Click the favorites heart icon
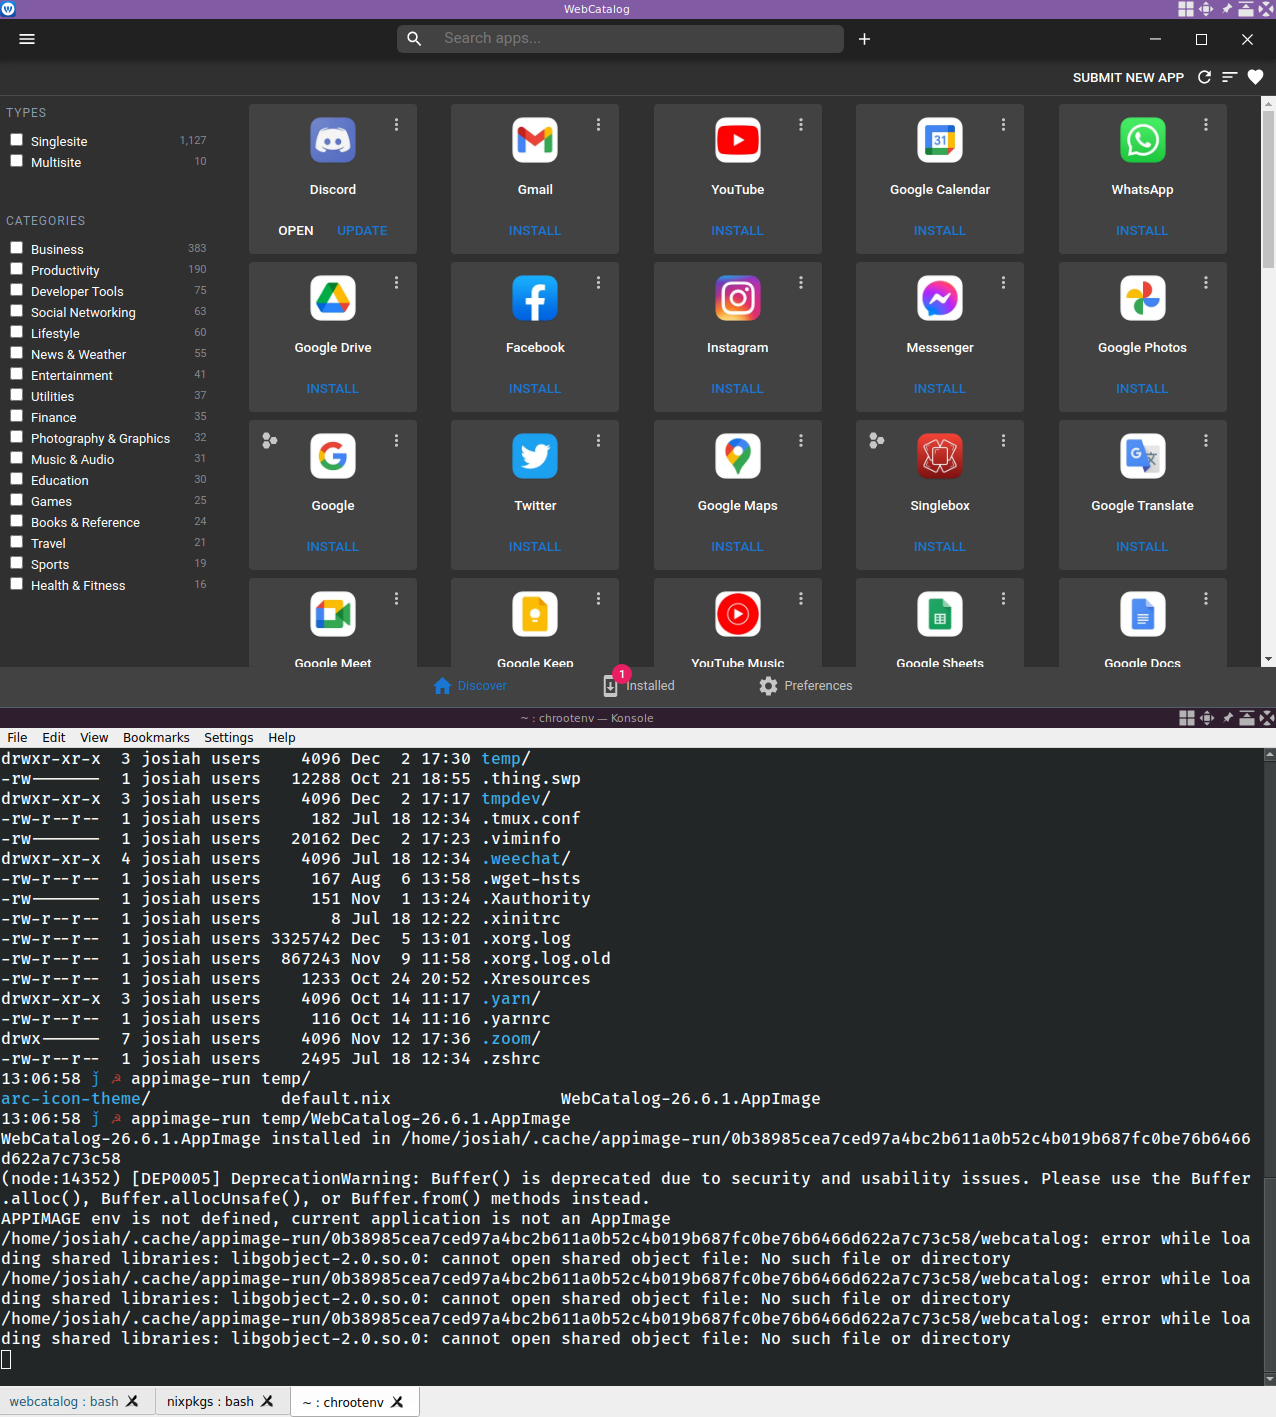Viewport: 1276px width, 1417px height. (1255, 77)
